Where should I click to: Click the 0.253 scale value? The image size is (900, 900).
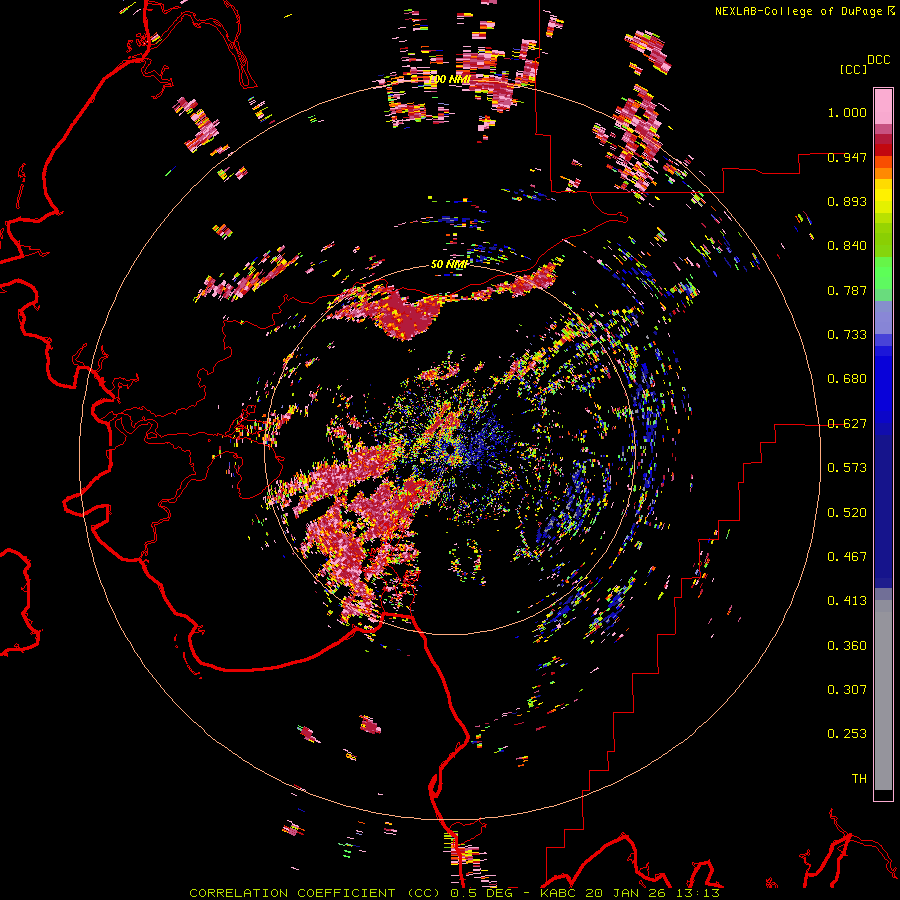pyautogui.click(x=847, y=734)
